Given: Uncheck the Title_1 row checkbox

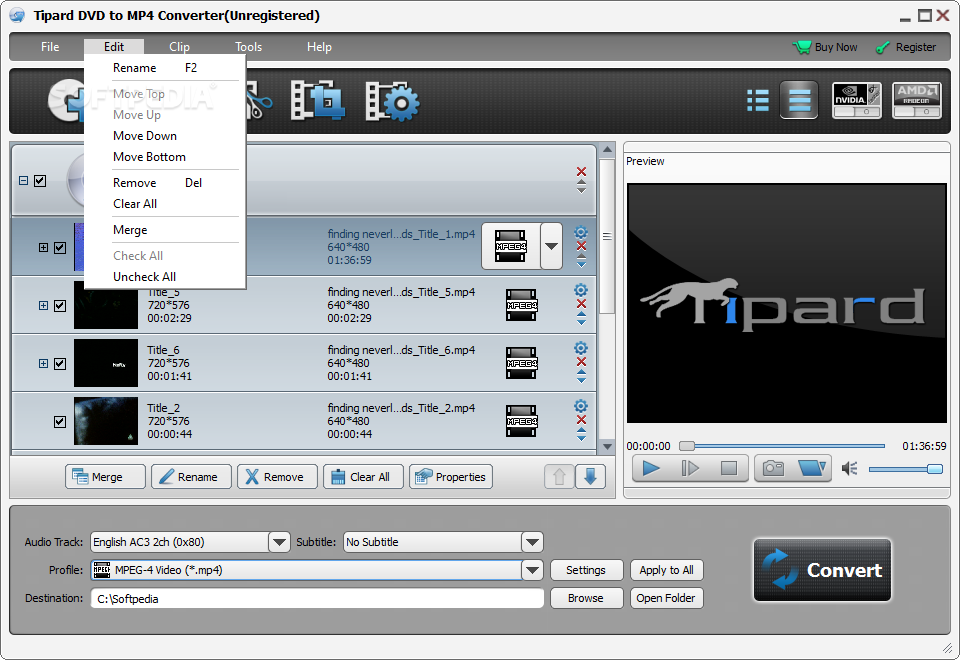Looking at the screenshot, I should pos(60,247).
